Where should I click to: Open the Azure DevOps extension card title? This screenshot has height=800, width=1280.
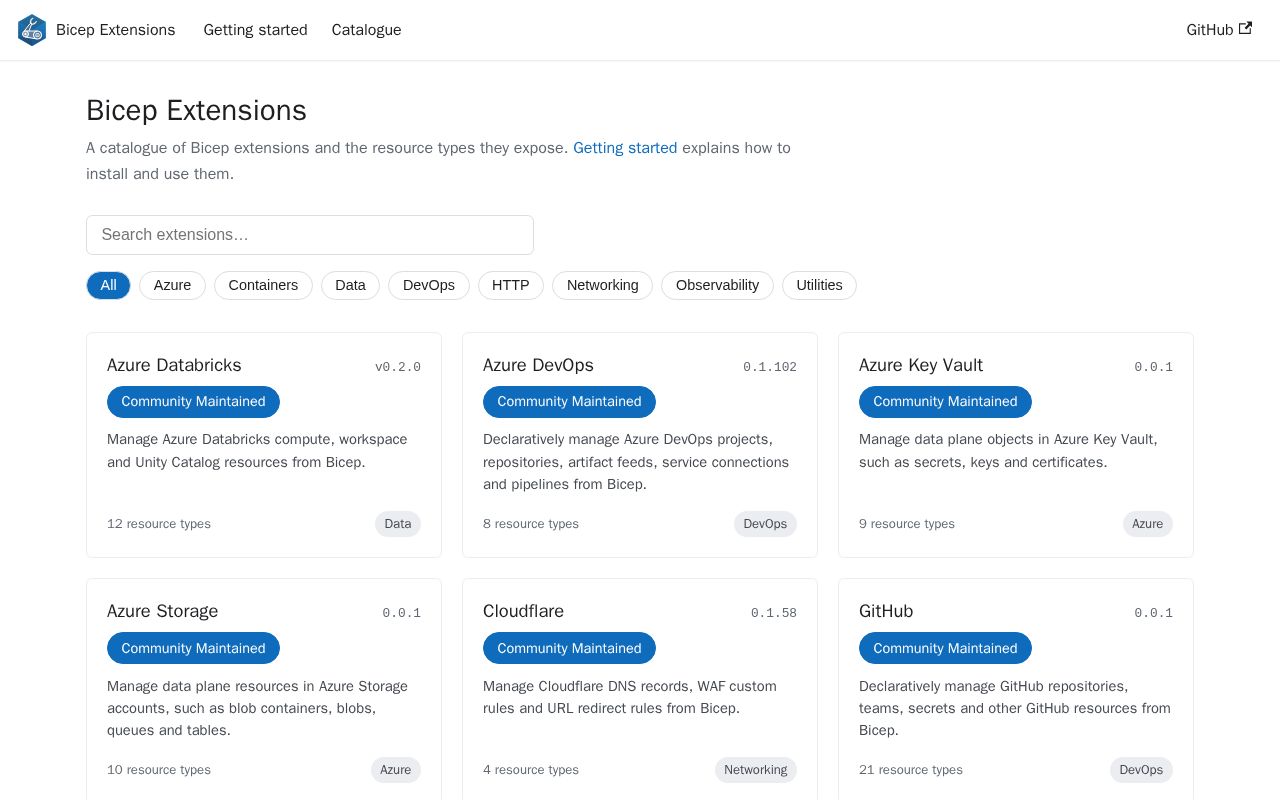click(x=538, y=365)
